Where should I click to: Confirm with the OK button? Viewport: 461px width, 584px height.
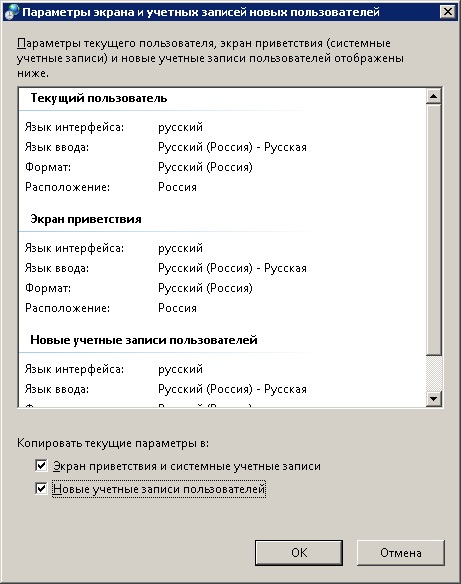coord(299,553)
